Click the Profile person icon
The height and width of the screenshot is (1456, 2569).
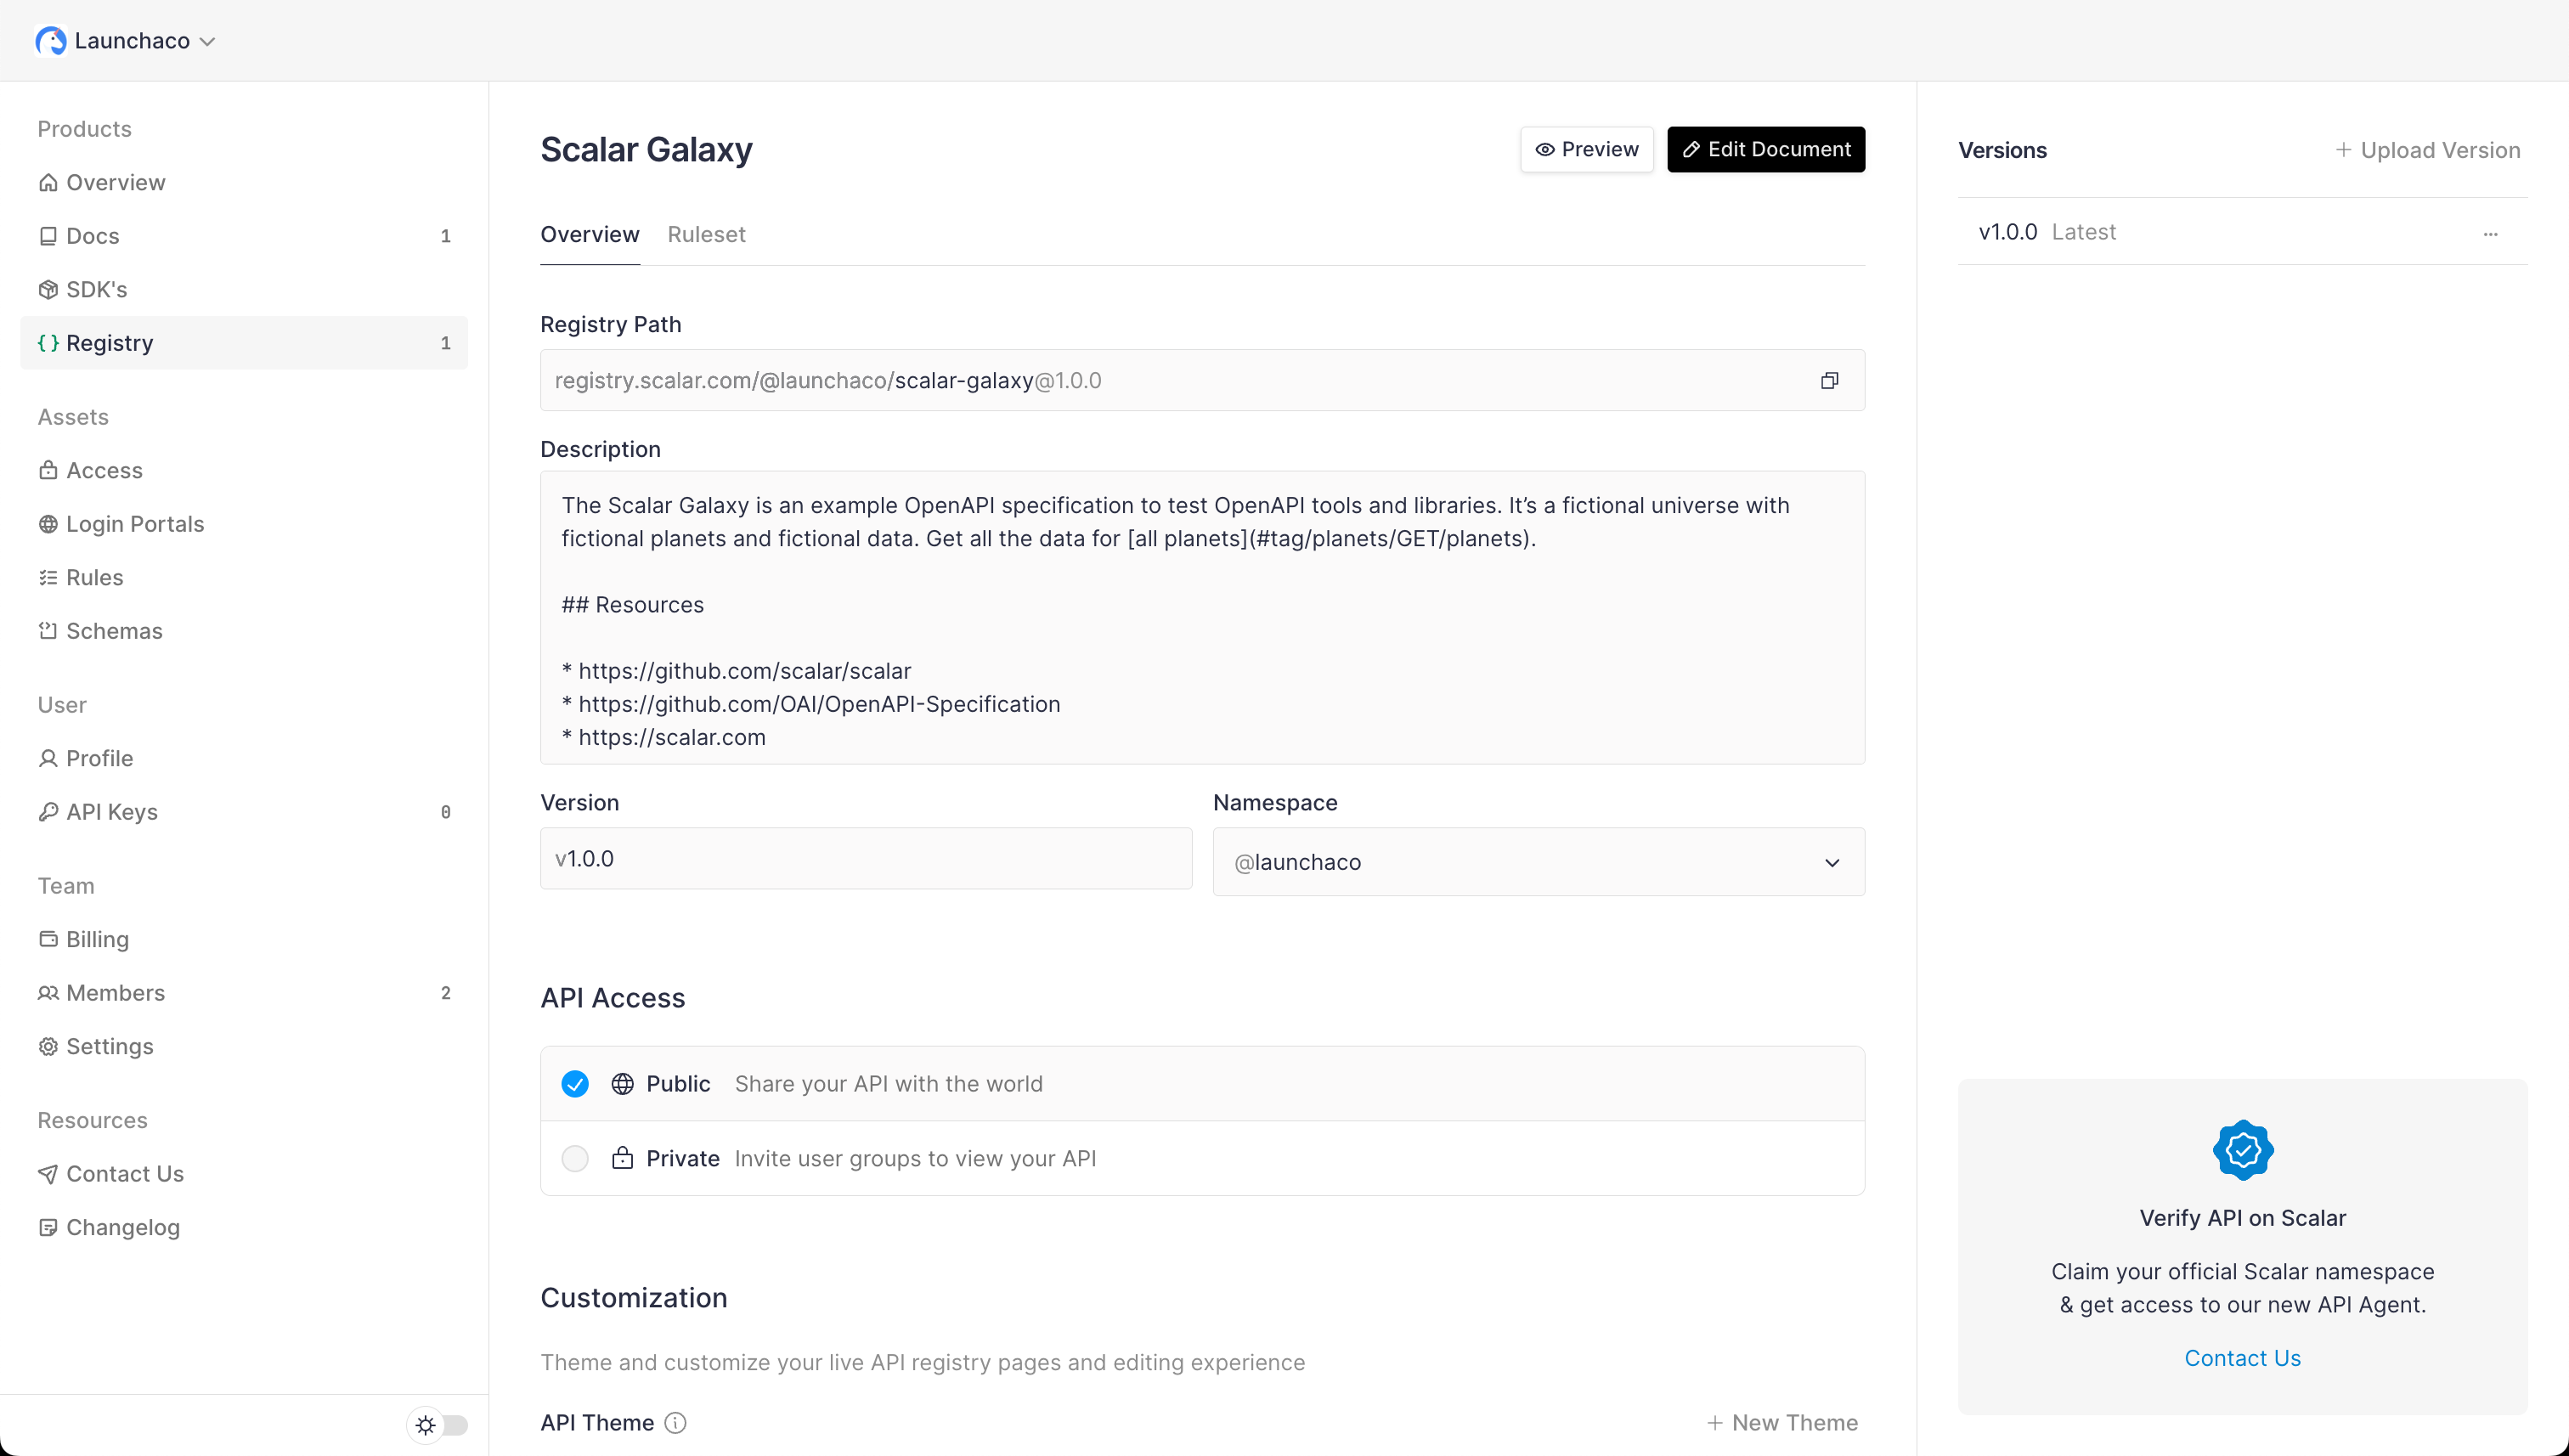(48, 758)
